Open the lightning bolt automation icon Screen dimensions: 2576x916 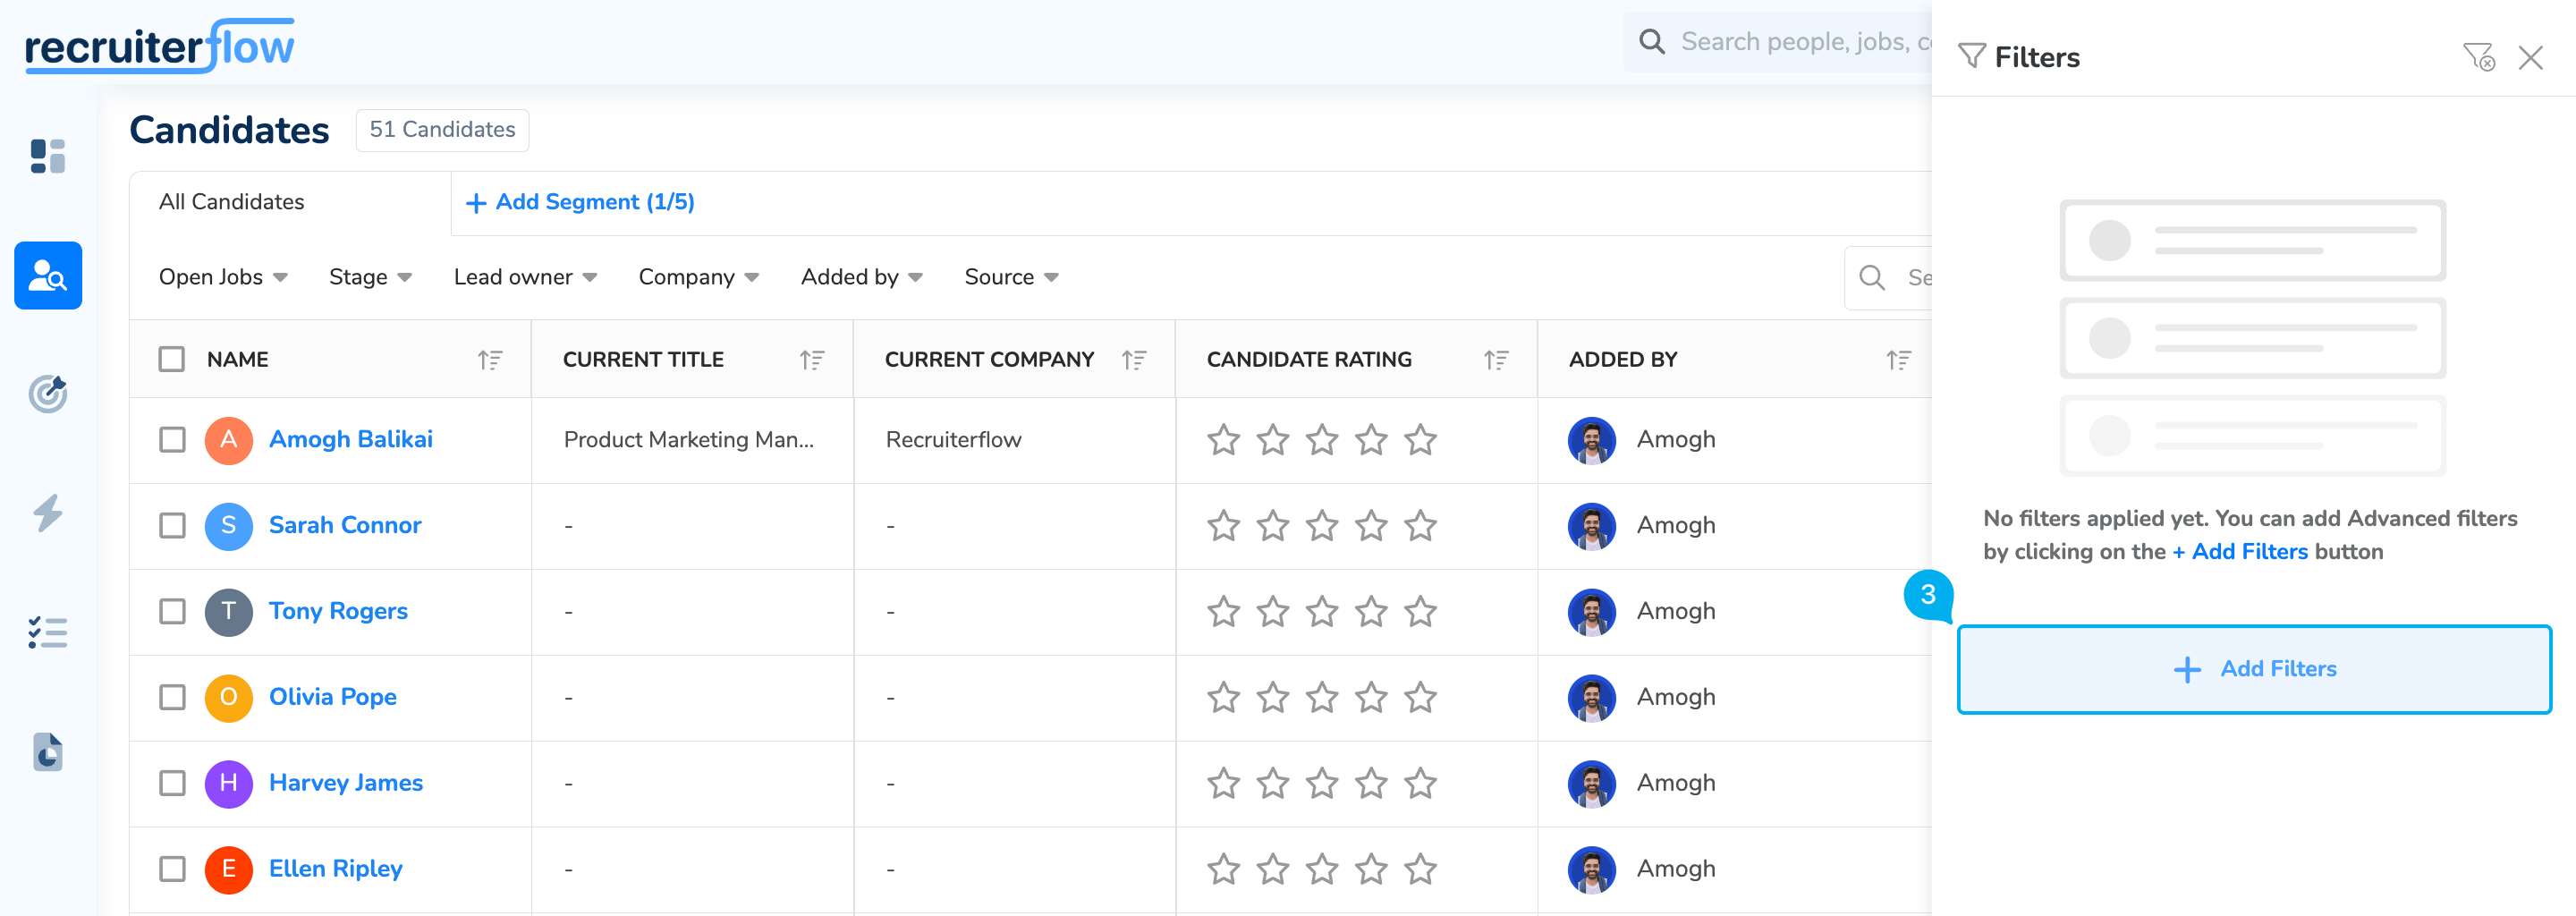click(x=47, y=513)
